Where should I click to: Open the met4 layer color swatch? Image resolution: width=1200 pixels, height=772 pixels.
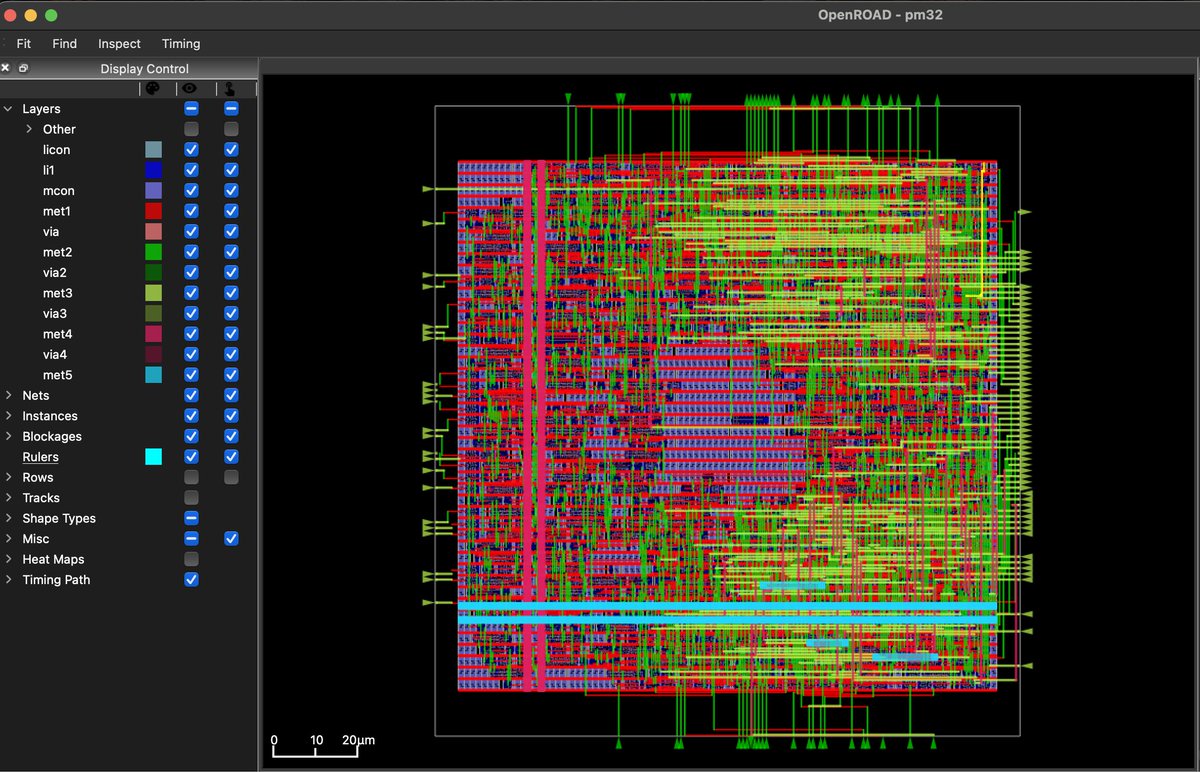pos(153,334)
